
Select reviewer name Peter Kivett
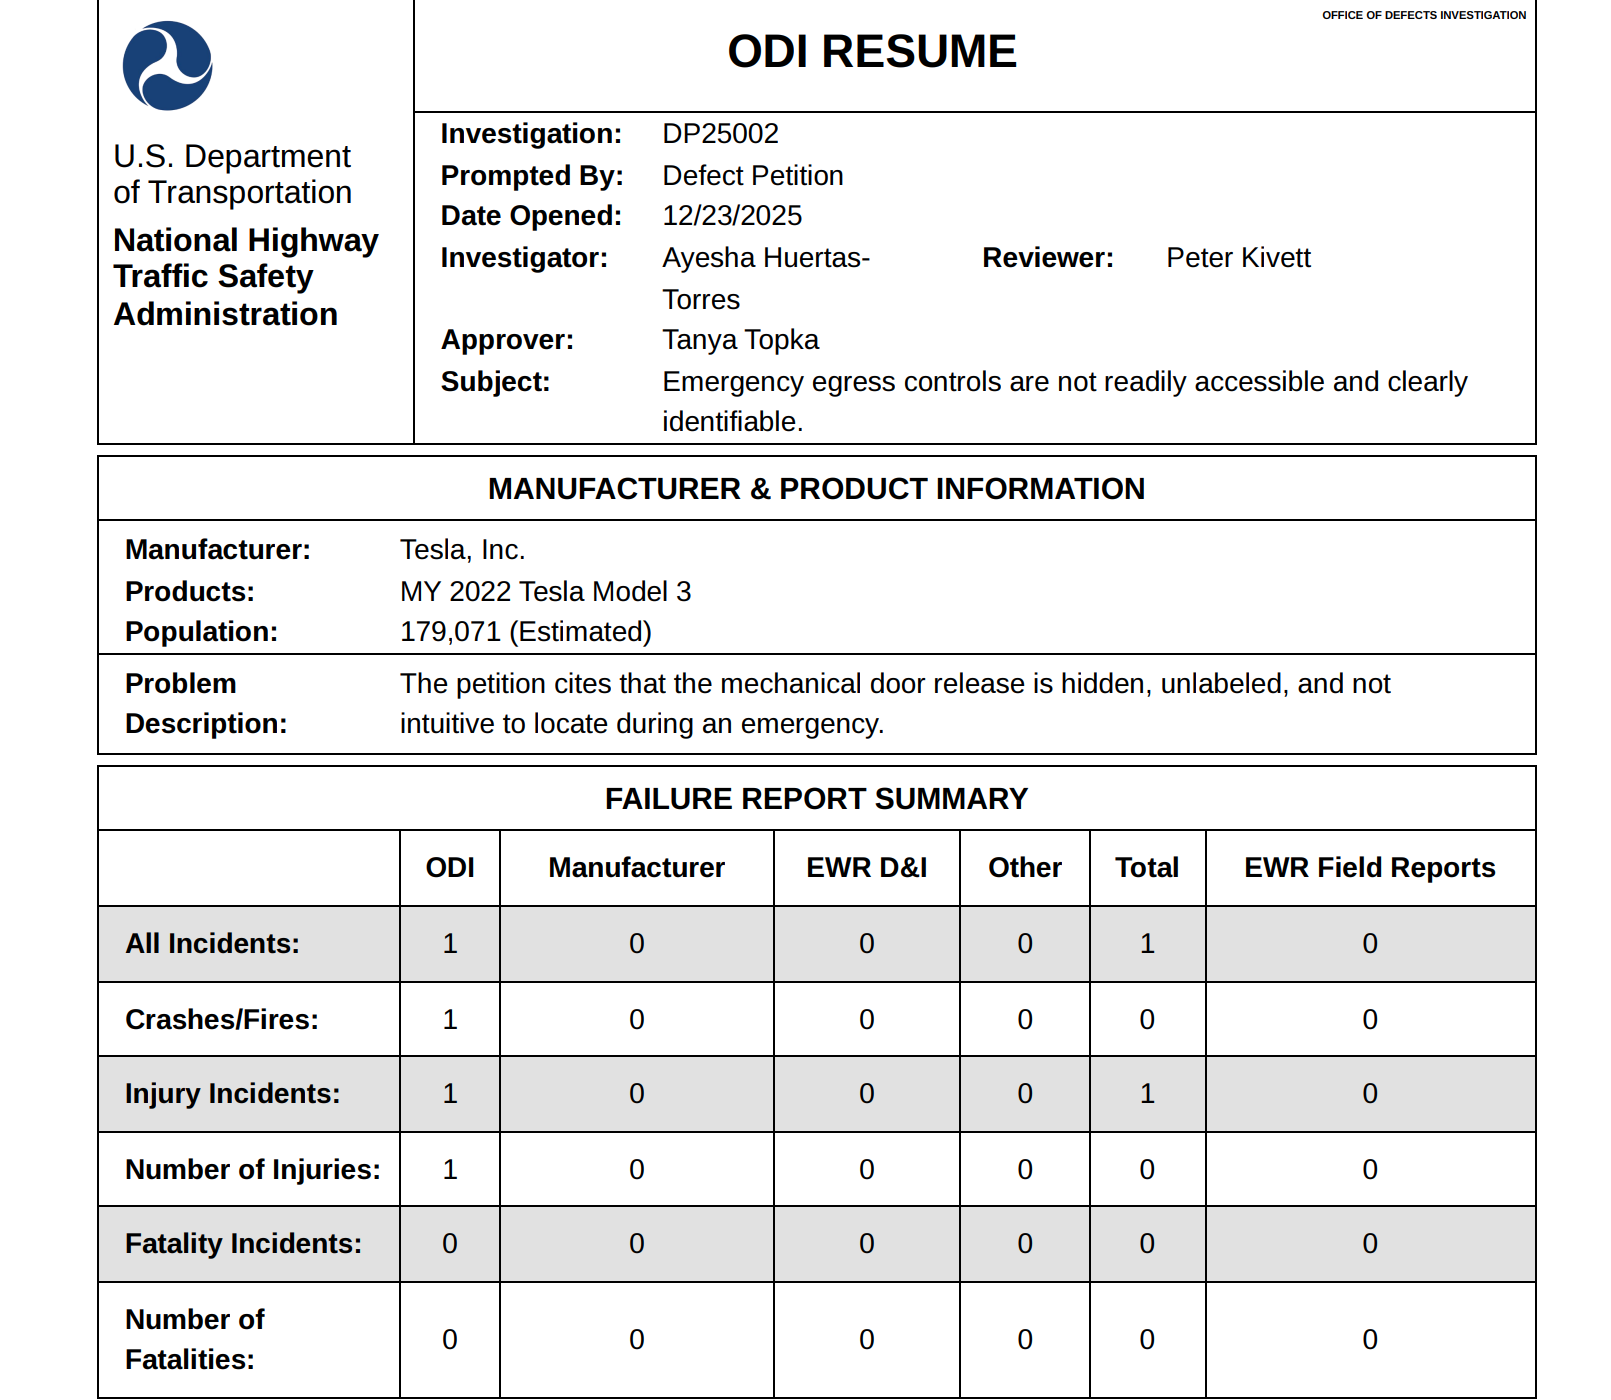coord(1237,258)
